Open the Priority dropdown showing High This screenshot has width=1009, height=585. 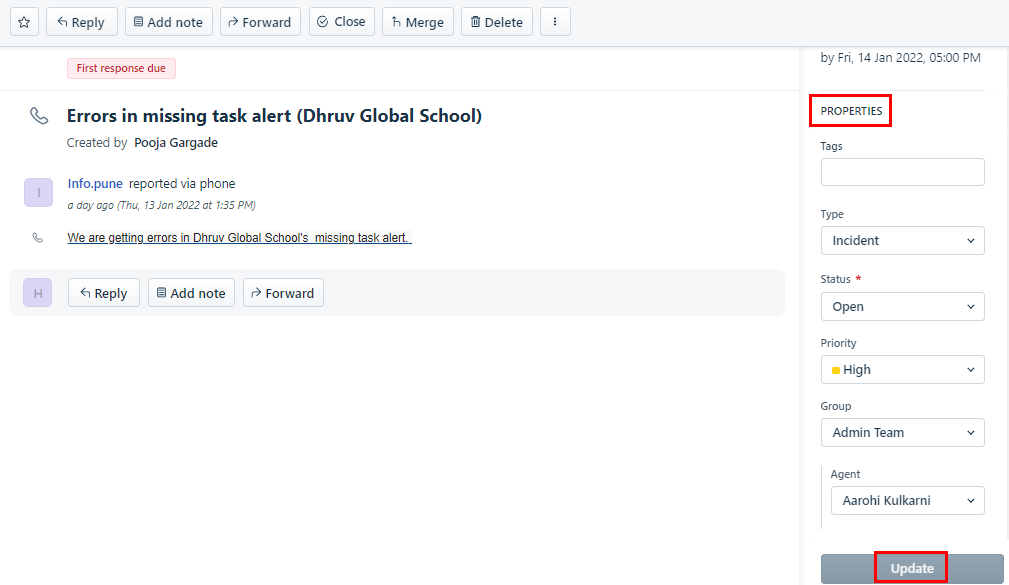click(x=902, y=369)
